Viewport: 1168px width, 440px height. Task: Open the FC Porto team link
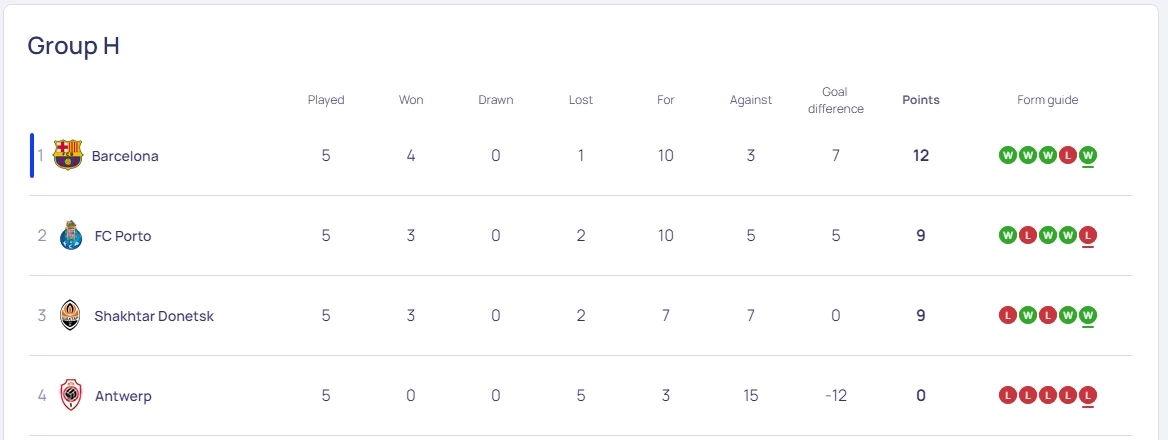(123, 236)
